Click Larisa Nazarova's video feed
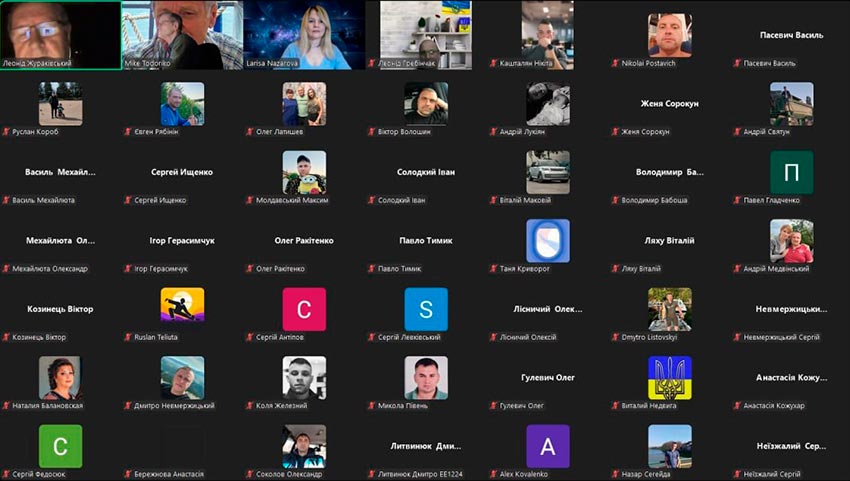This screenshot has height=481, width=850. [x=304, y=34]
